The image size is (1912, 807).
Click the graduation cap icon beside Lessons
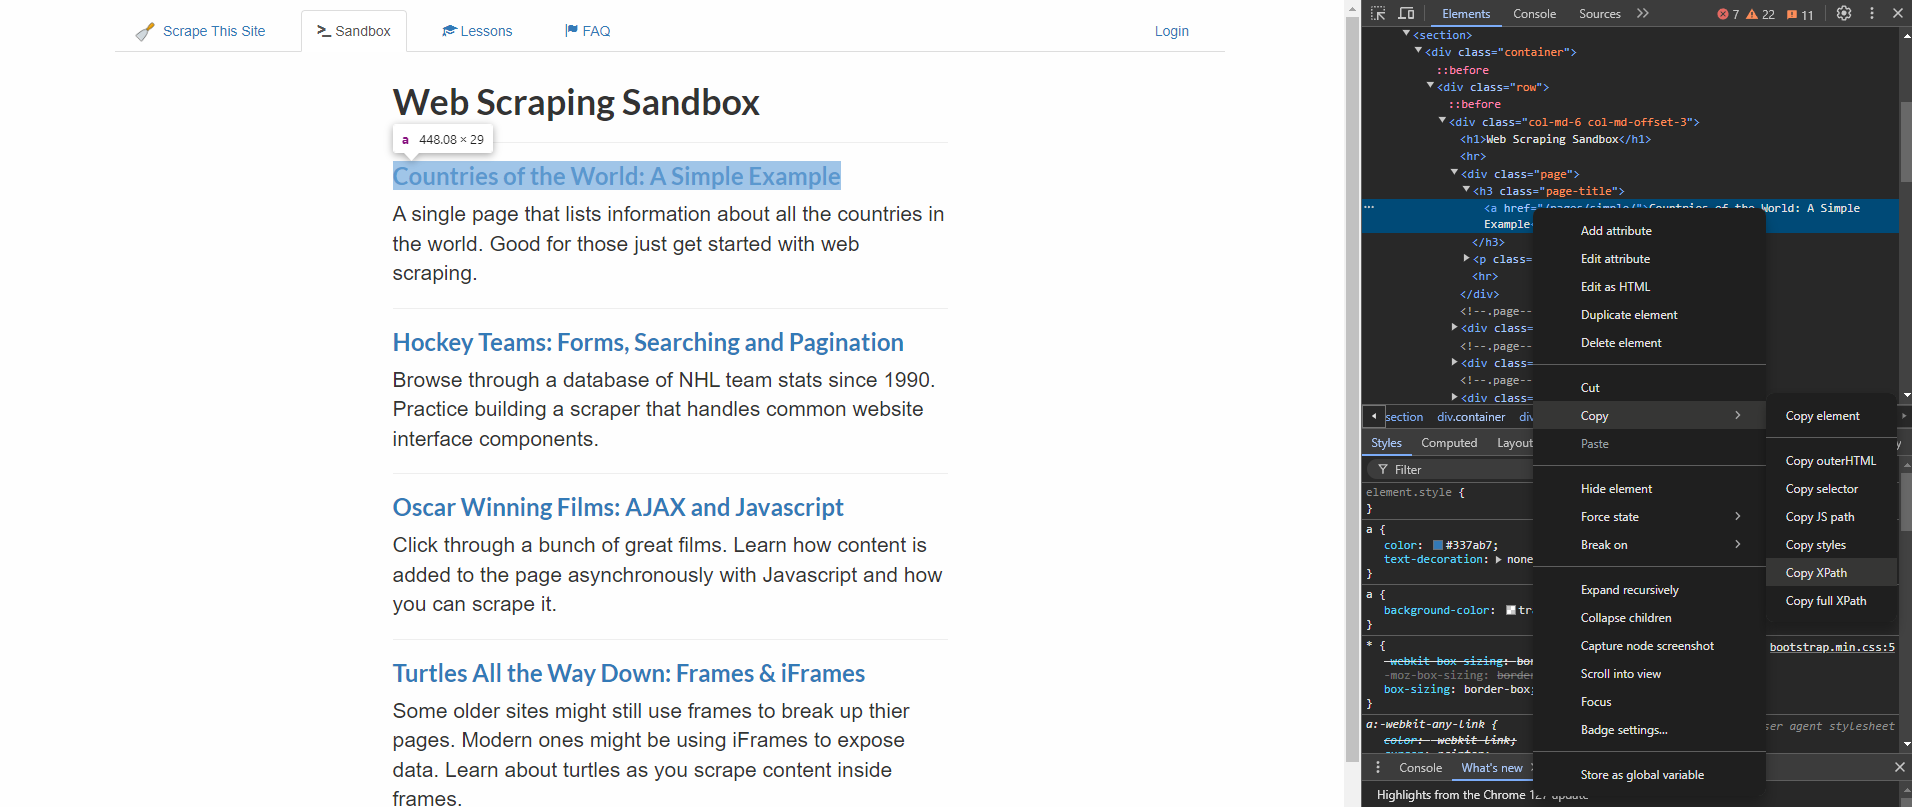[450, 31]
